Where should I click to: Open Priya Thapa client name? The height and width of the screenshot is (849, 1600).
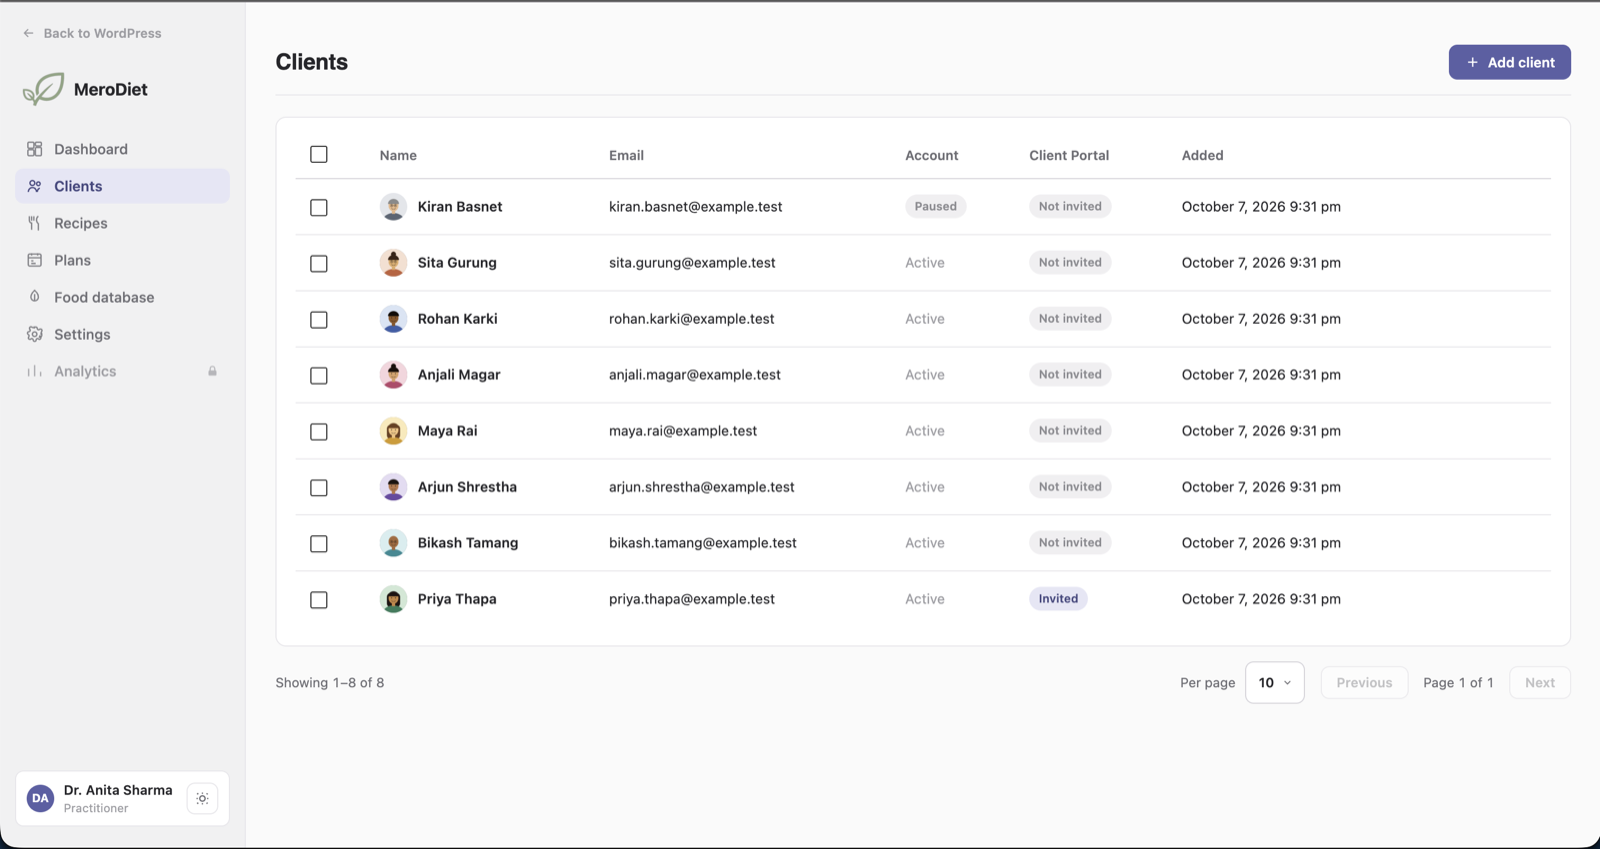click(457, 599)
